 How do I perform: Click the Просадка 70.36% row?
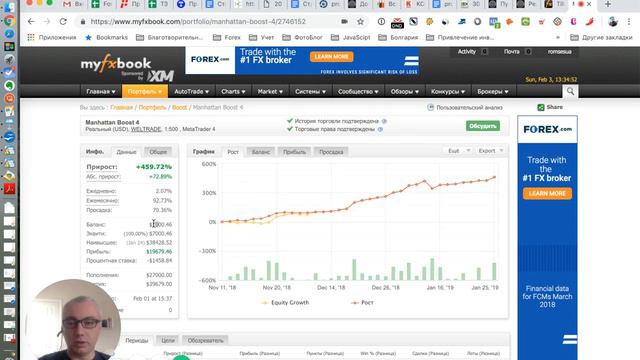tap(129, 210)
